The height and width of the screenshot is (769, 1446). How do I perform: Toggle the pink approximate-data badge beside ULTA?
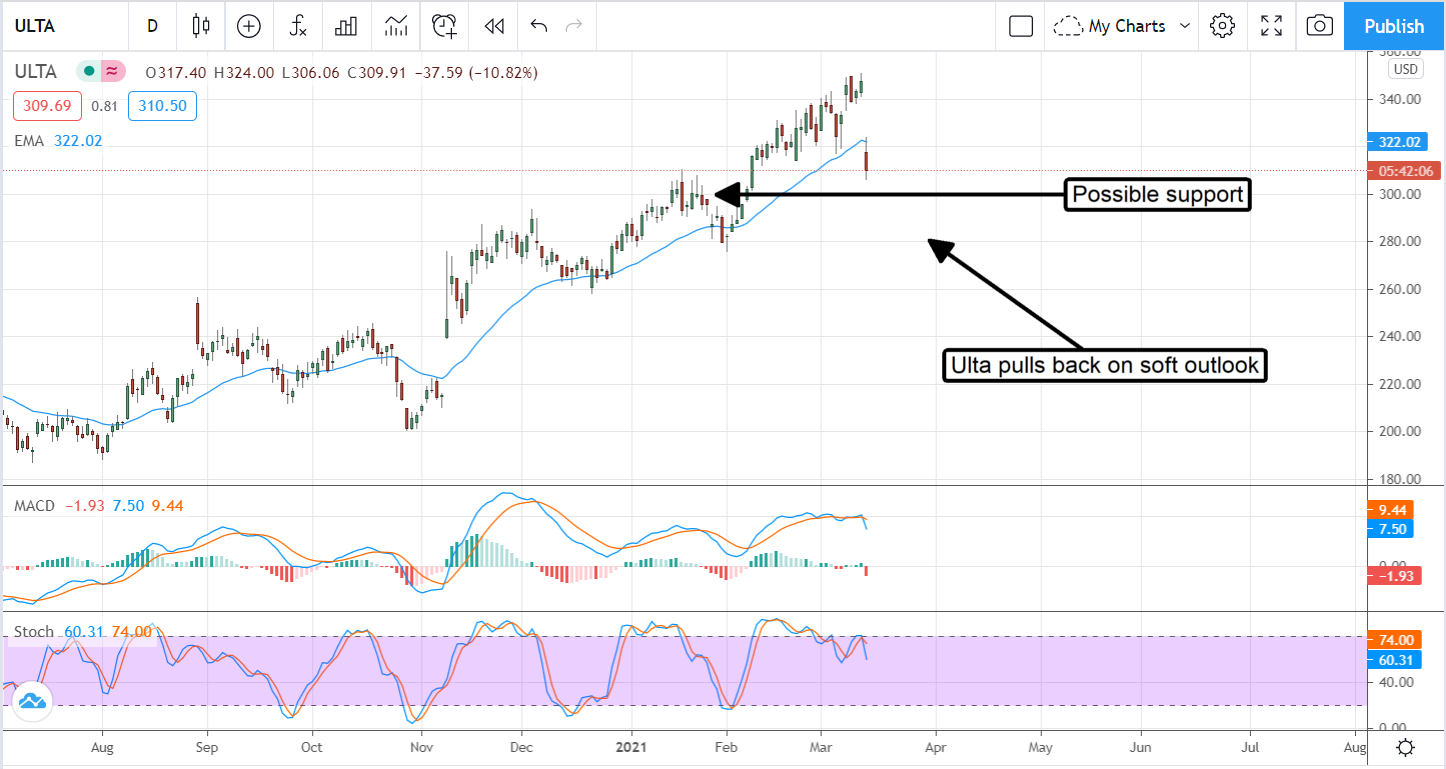coord(112,72)
